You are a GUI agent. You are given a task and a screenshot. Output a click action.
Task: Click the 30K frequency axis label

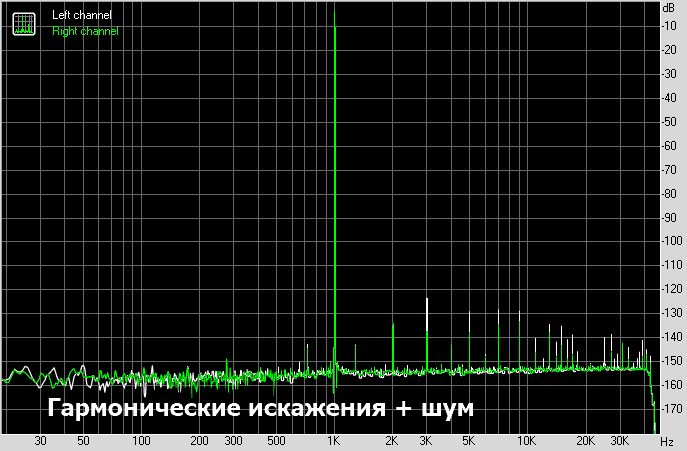(x=620, y=440)
